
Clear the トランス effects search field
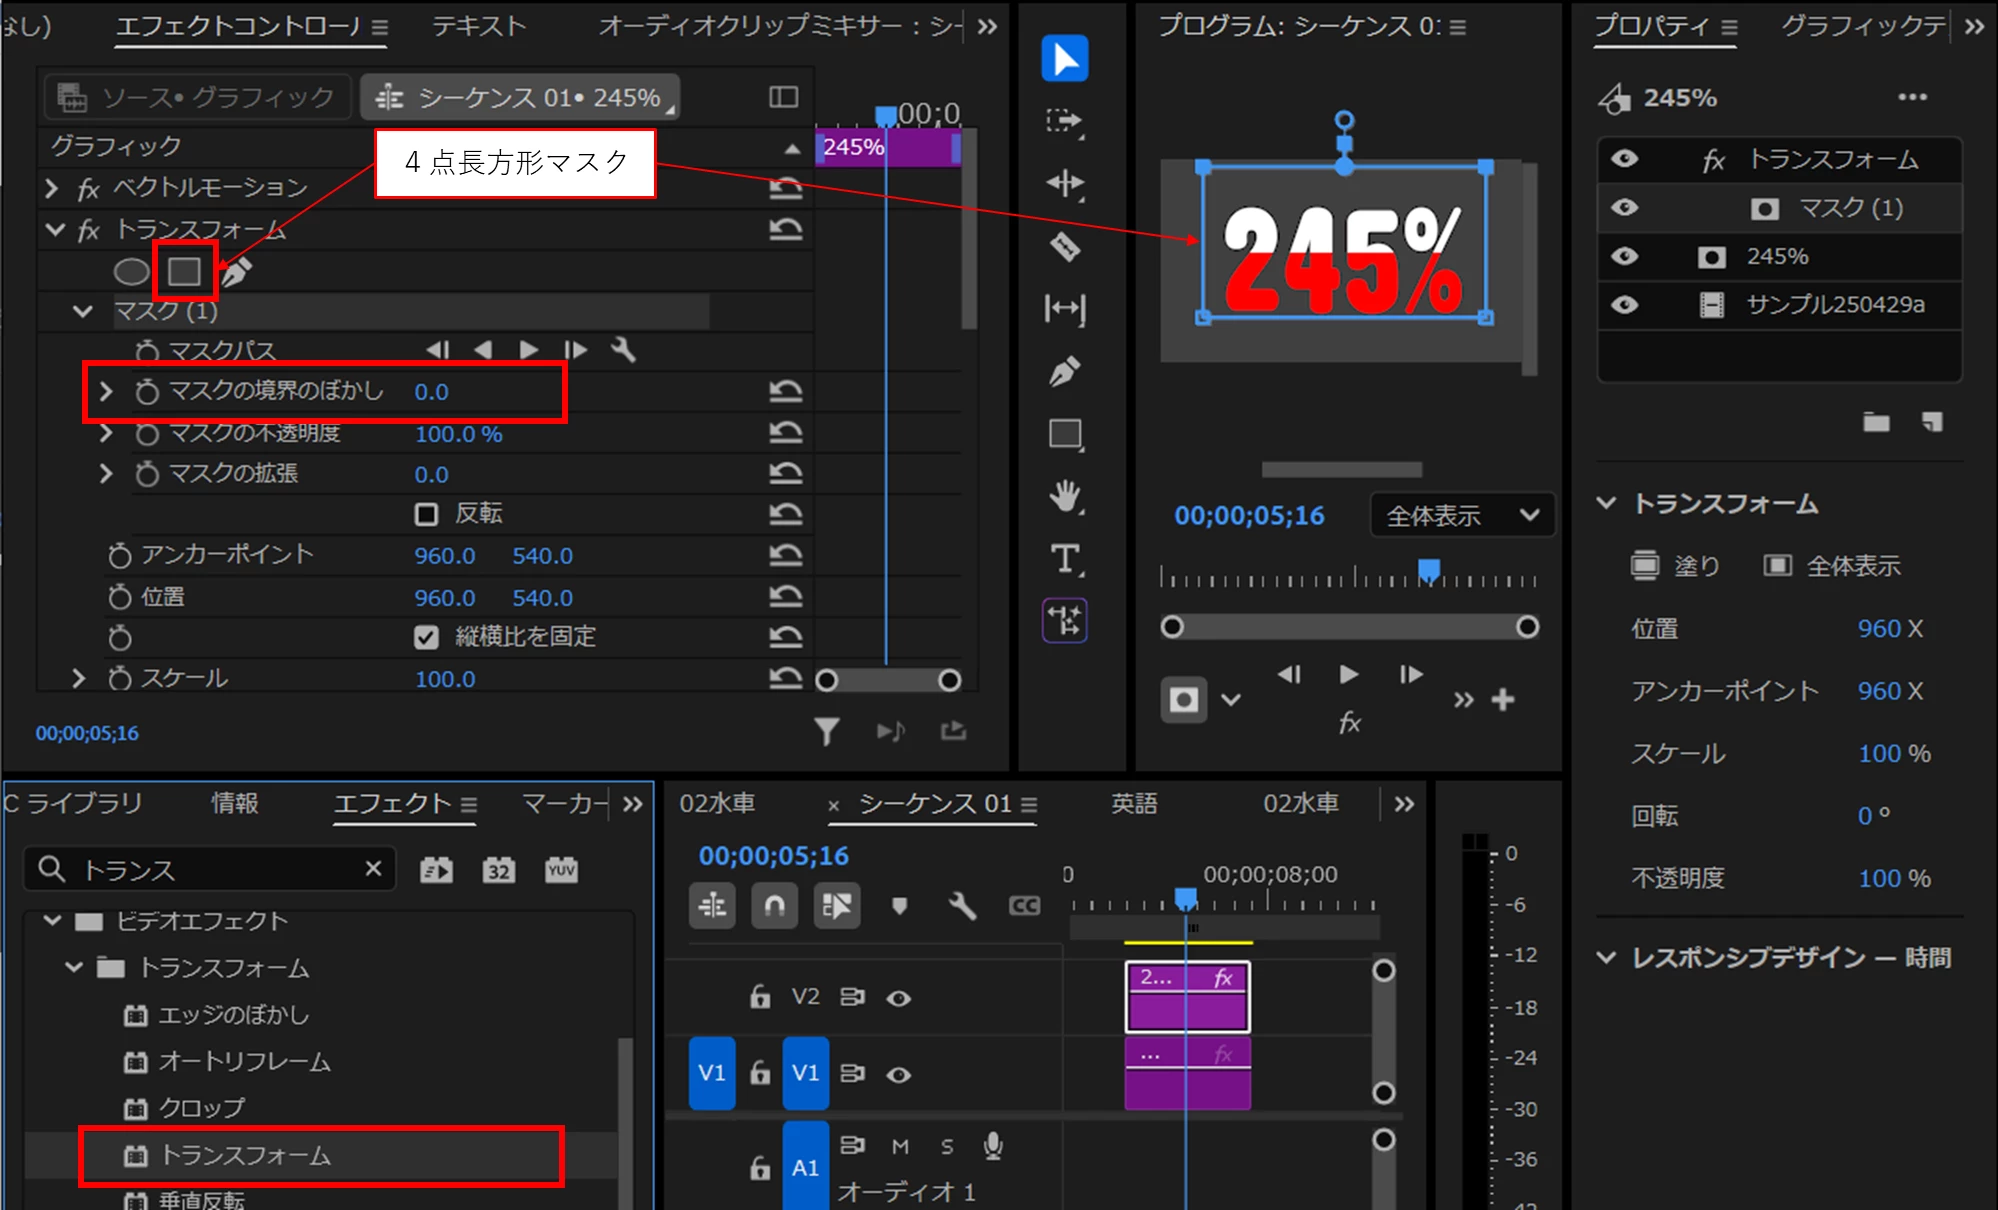coord(373,868)
